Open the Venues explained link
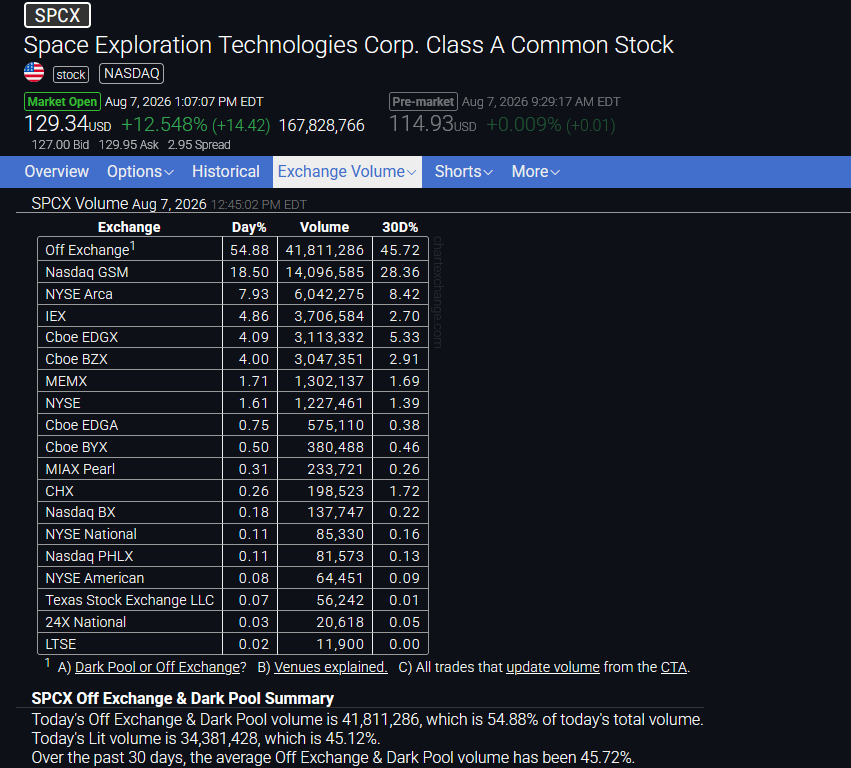Image resolution: width=851 pixels, height=768 pixels. (x=331, y=667)
